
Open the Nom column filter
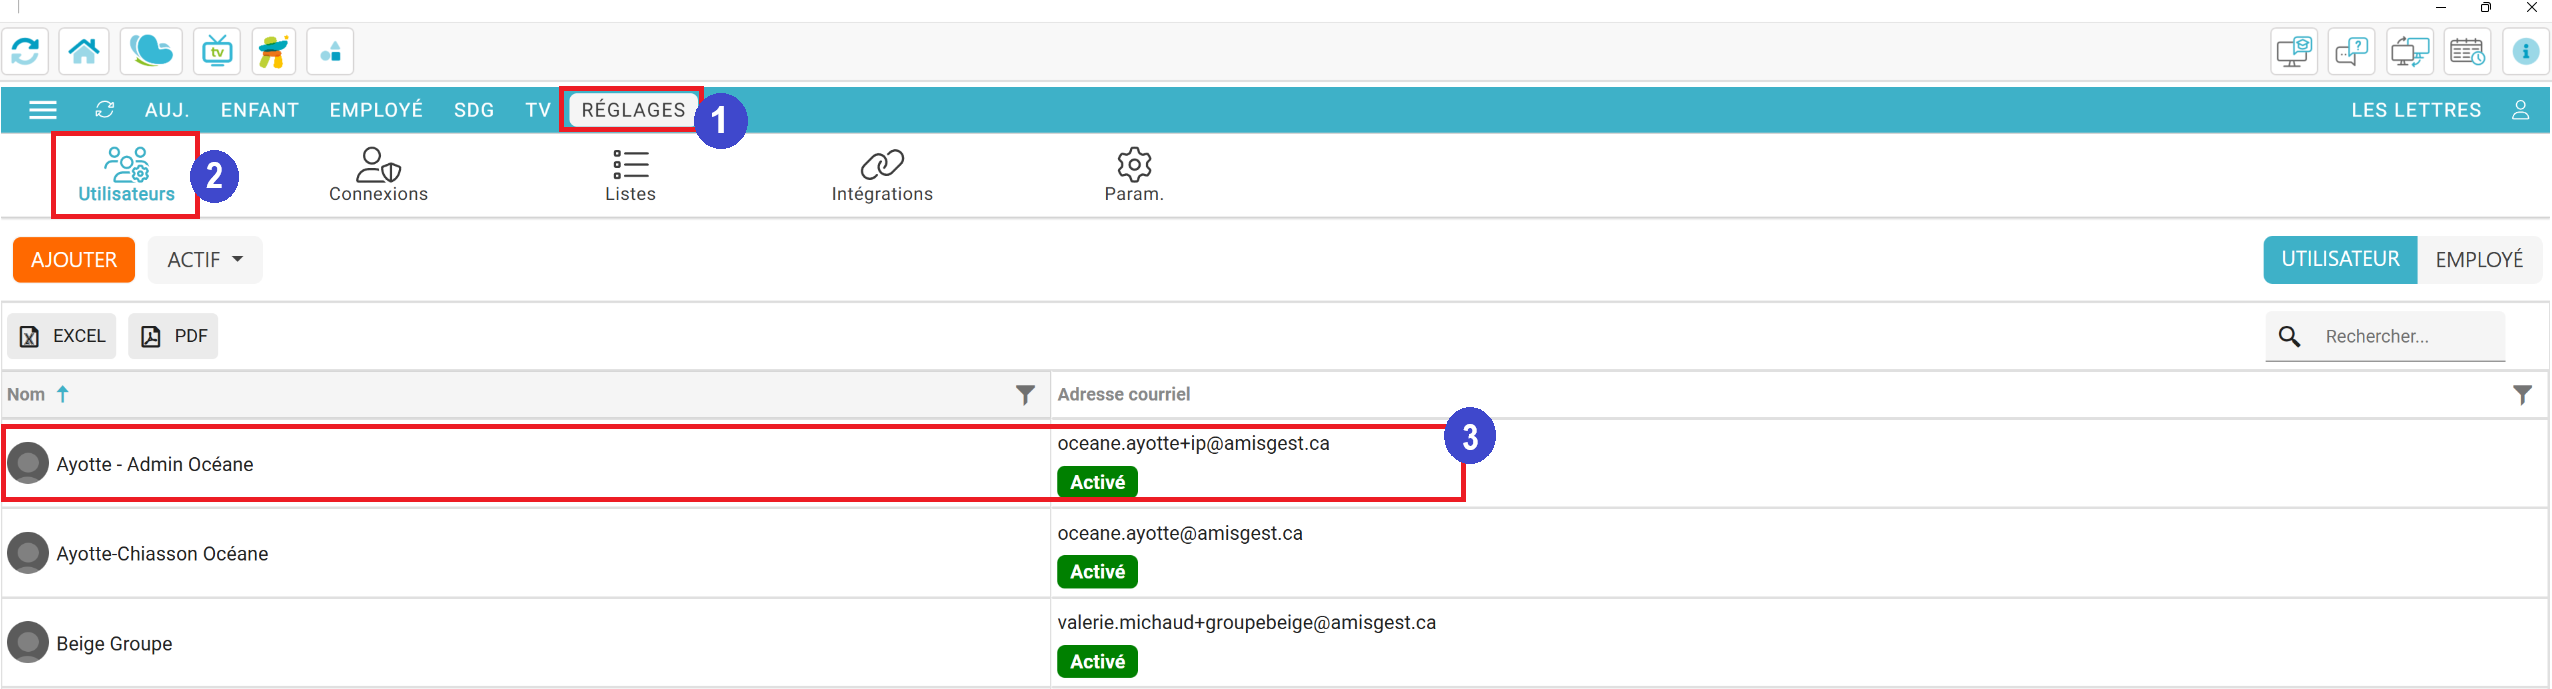1025,395
